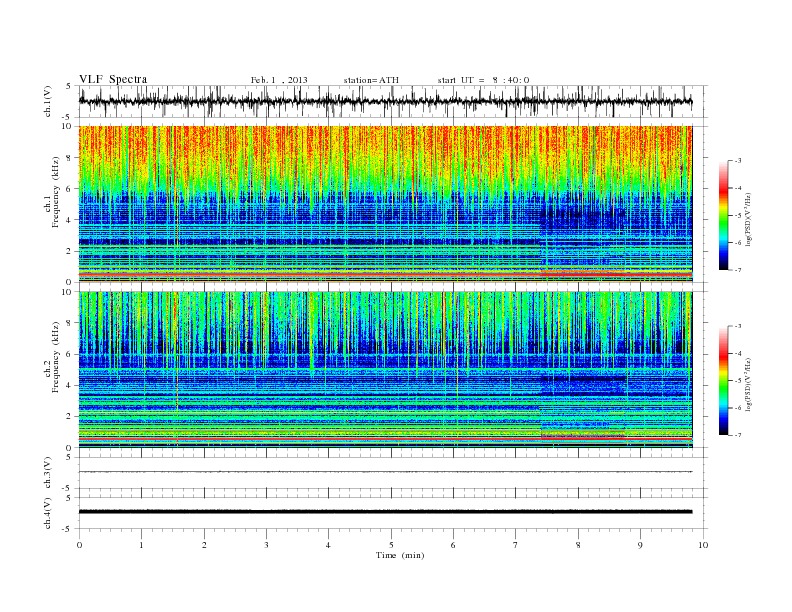
Task: Click the "VLF Spectra" title text
Action: (113, 79)
